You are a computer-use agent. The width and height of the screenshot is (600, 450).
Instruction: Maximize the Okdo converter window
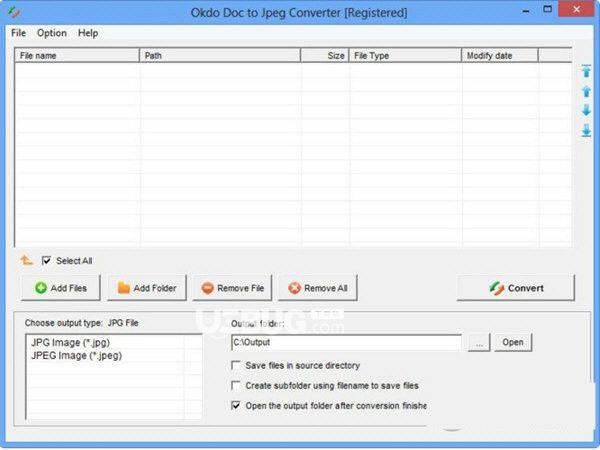[x=548, y=9]
